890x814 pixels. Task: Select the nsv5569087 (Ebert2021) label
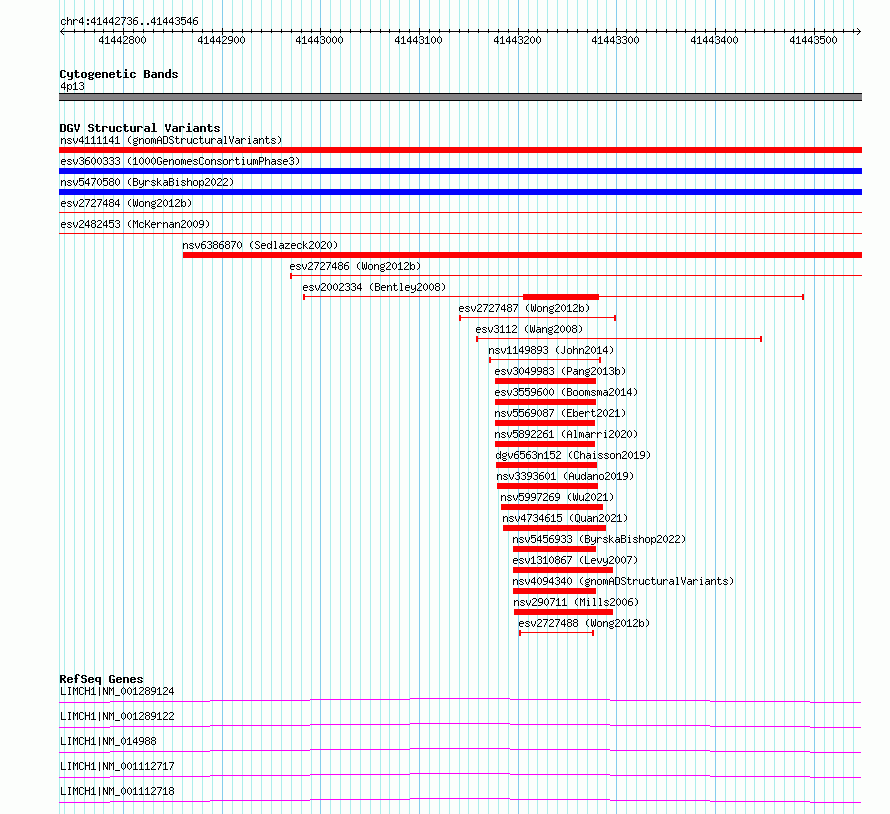coord(560,413)
